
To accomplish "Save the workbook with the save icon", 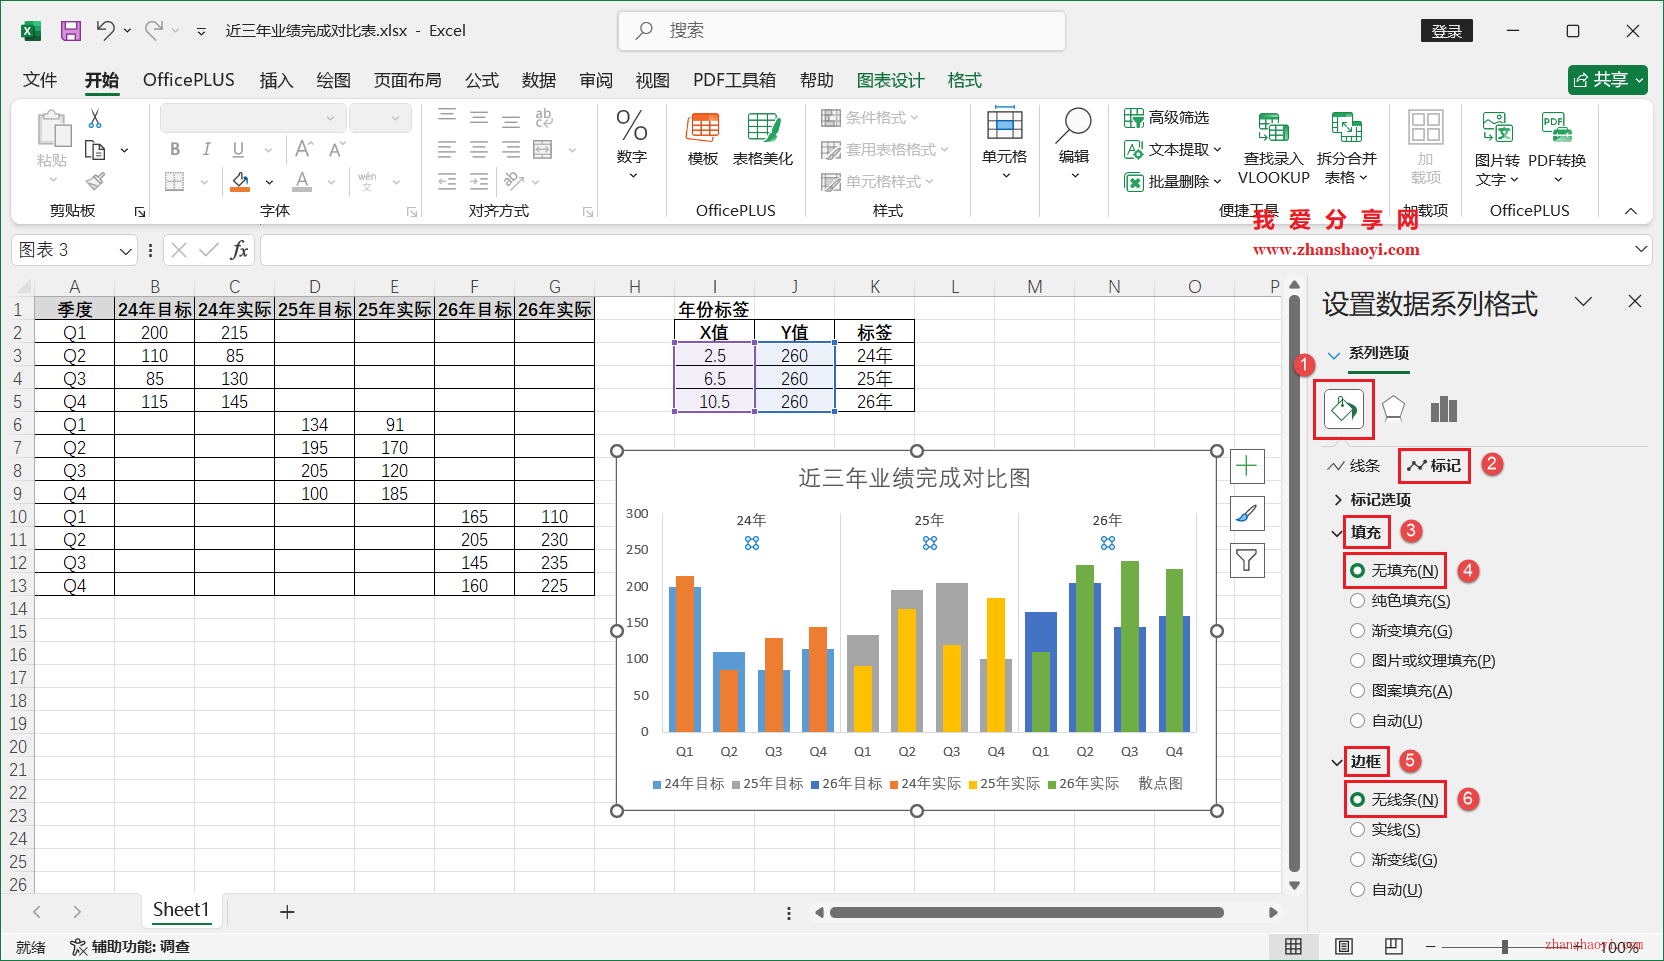I will [x=71, y=31].
